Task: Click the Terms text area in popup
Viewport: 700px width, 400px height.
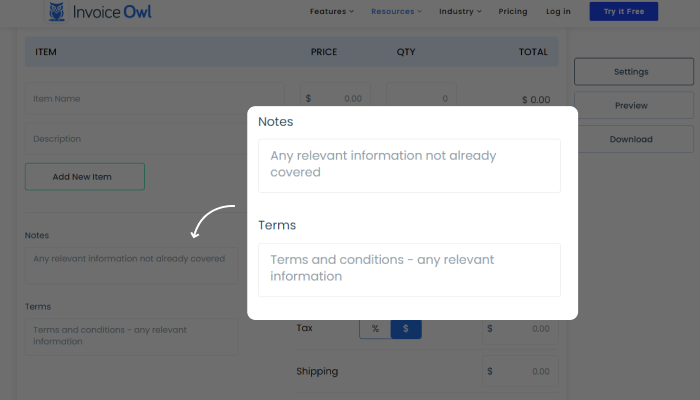Action: pos(409,269)
